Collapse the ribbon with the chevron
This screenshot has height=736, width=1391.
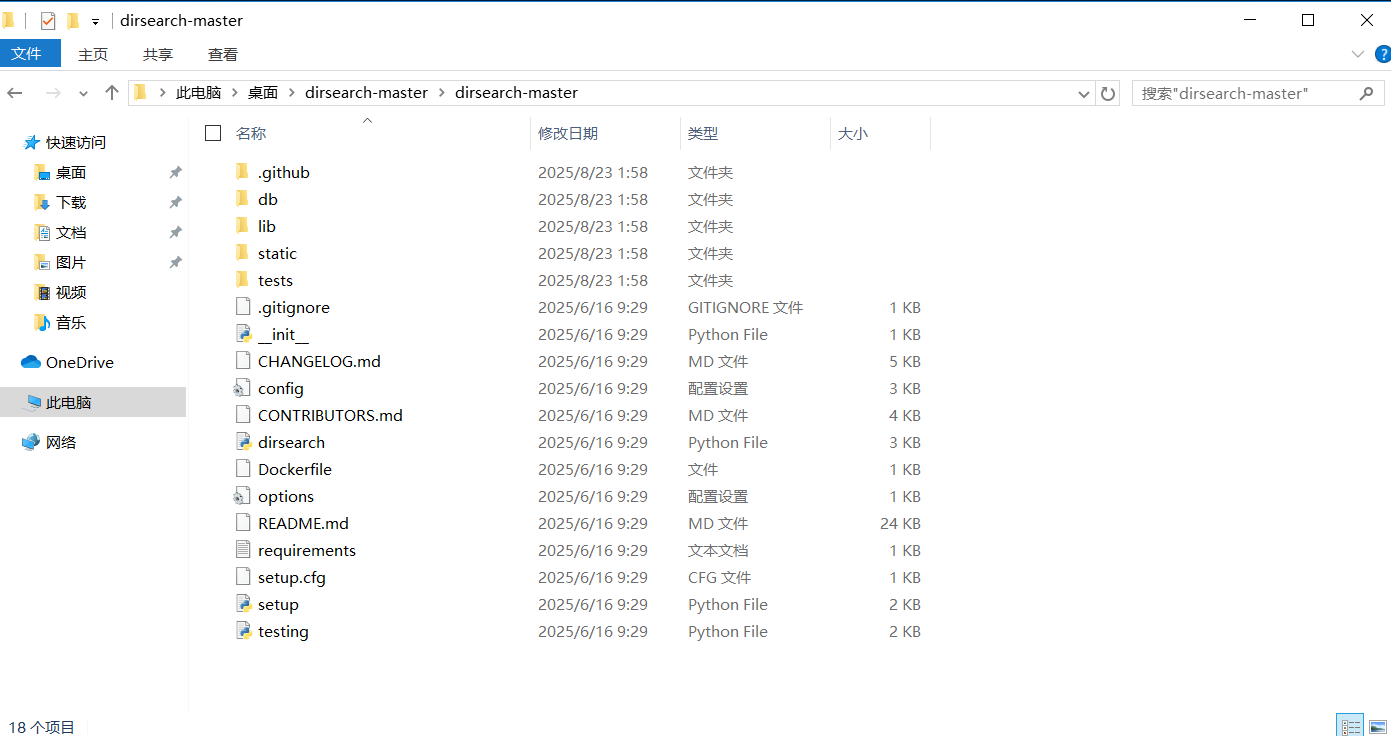point(1358,54)
